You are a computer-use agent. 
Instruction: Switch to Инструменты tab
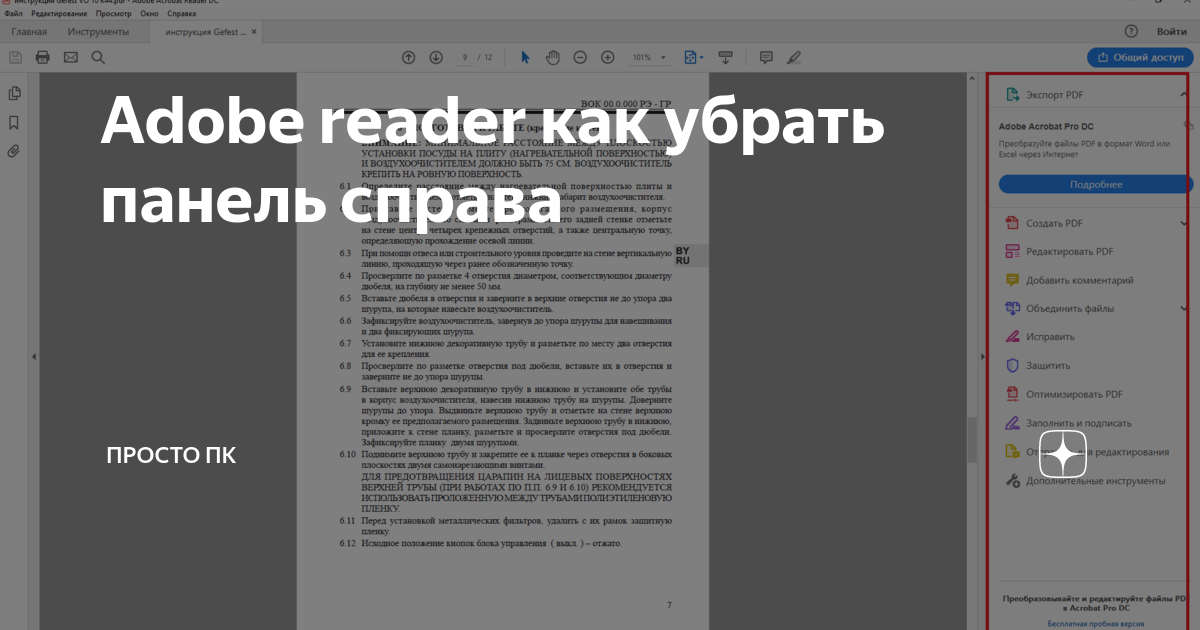pos(98,32)
